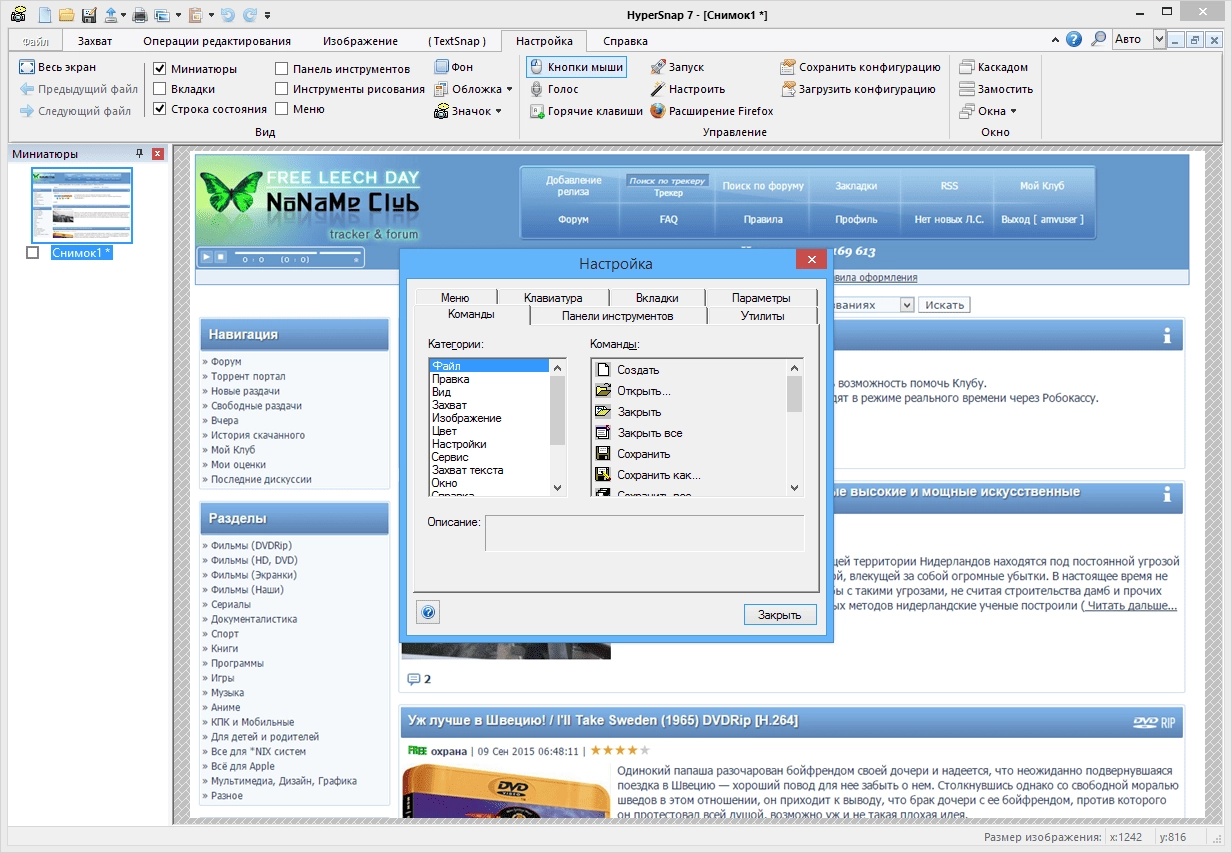
Task: Select the Снимок1 thumbnail preview
Action: point(82,205)
